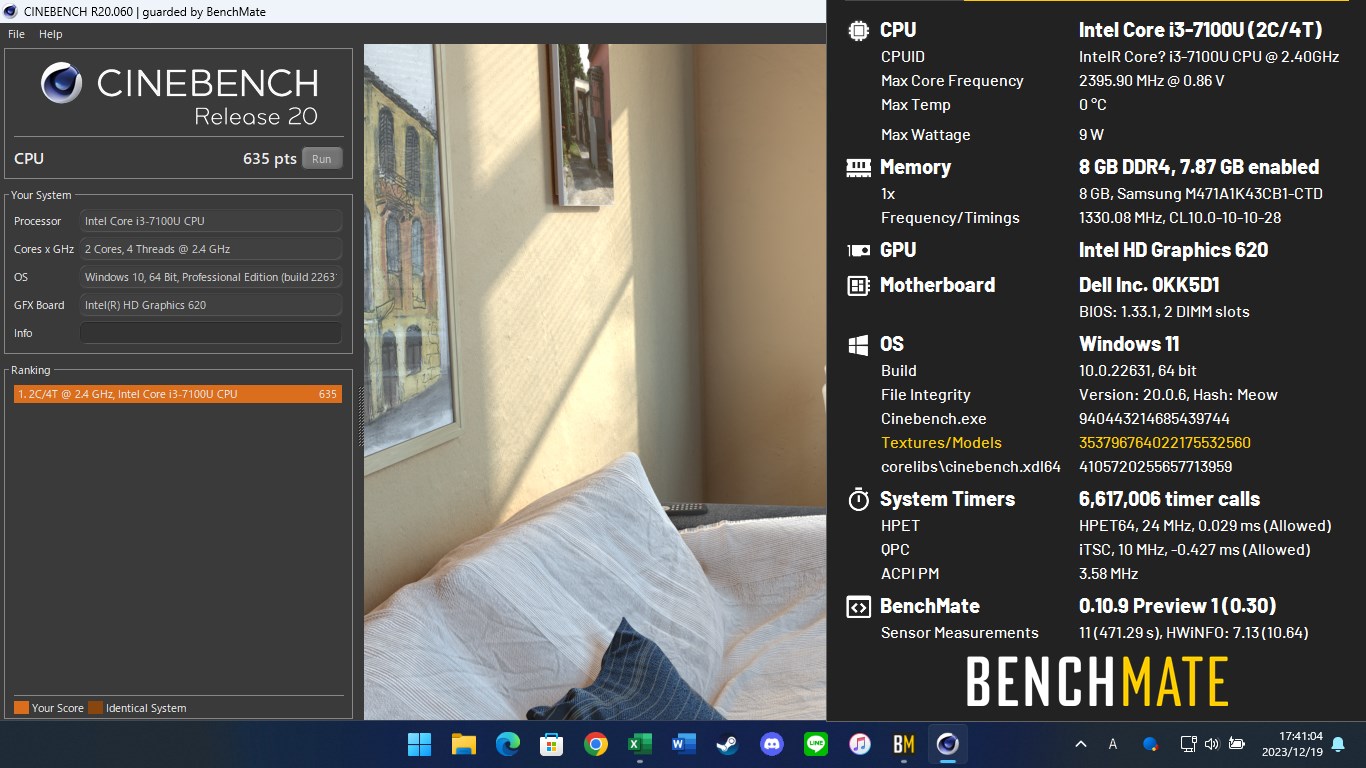Open the notification bell icon
Viewport: 1366px width, 768px height.
[x=1338, y=744]
